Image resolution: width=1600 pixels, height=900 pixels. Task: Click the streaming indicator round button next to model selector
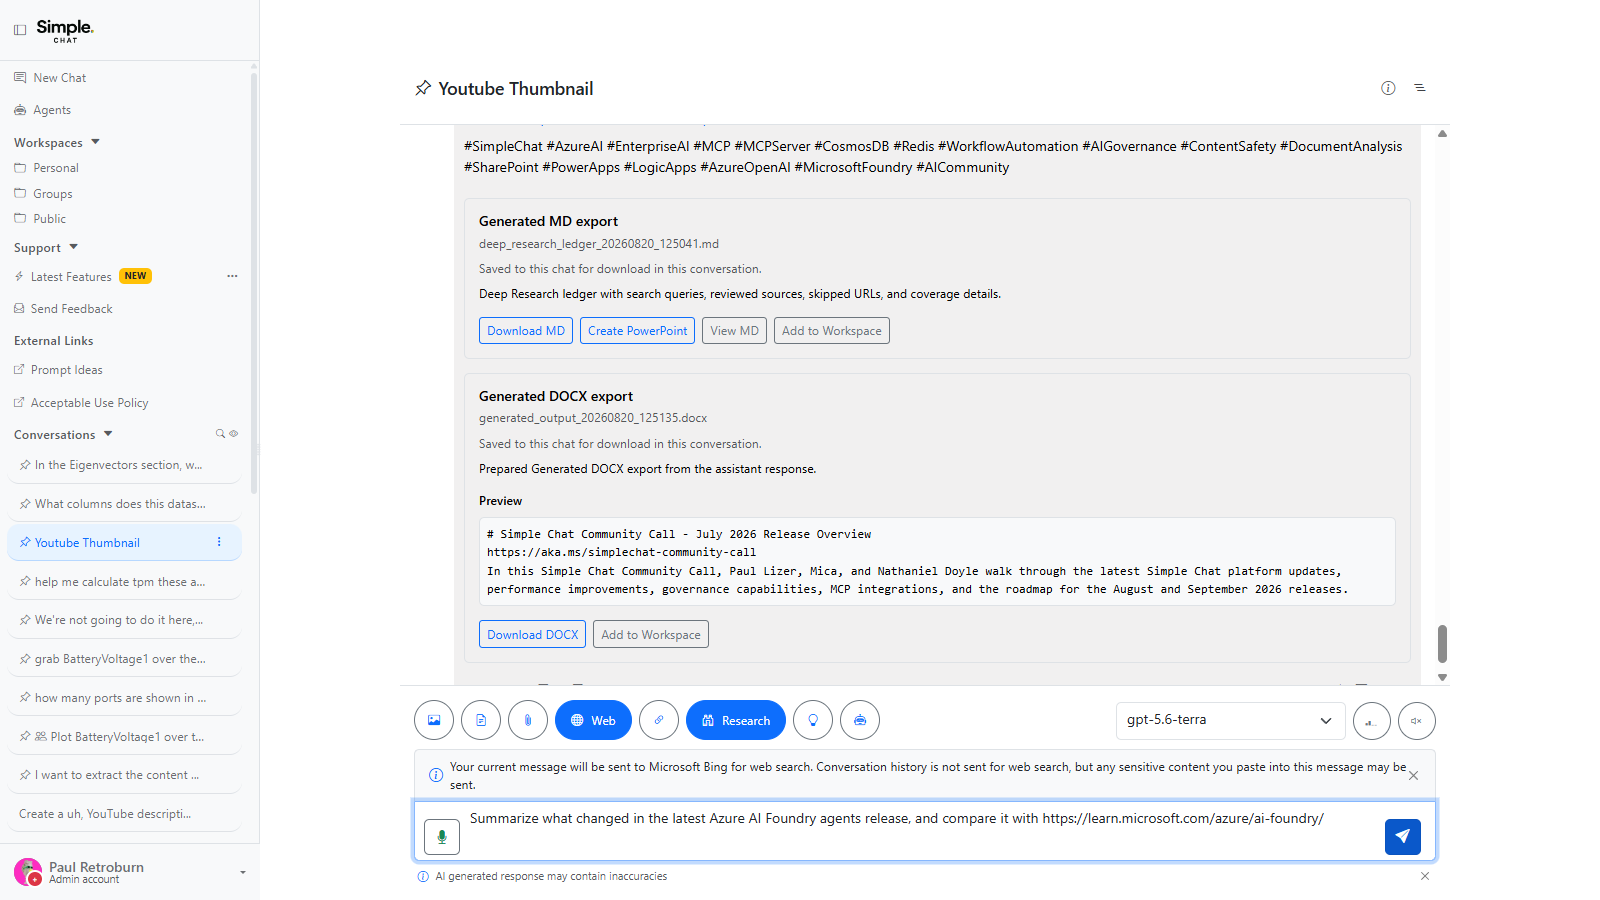(x=1372, y=721)
